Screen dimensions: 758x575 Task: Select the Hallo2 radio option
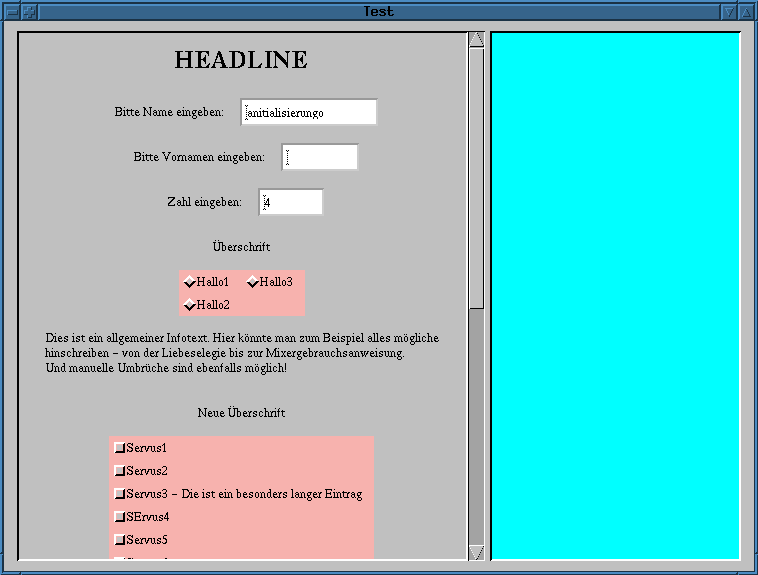(x=190, y=305)
